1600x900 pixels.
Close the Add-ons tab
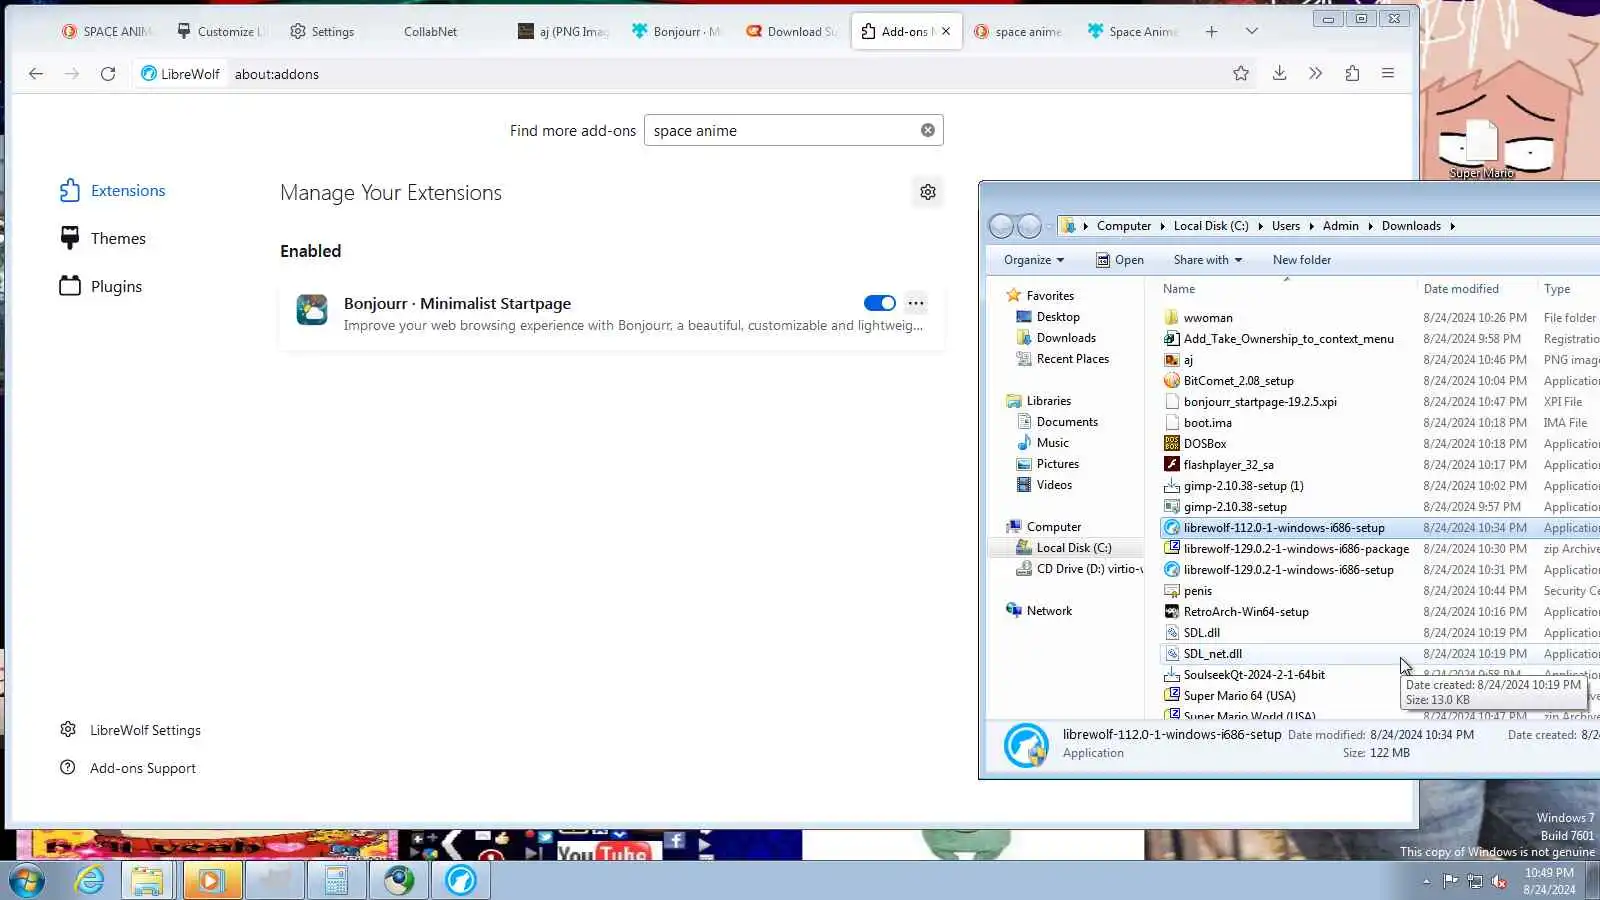[946, 31]
